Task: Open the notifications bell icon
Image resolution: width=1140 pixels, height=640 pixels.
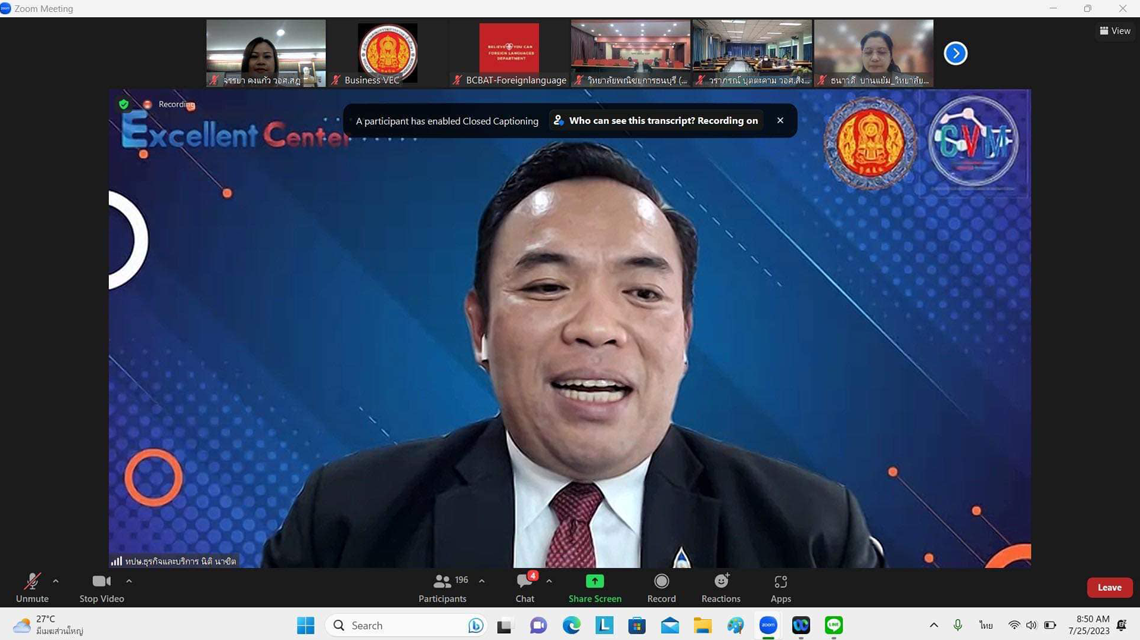Action: [1122, 625]
